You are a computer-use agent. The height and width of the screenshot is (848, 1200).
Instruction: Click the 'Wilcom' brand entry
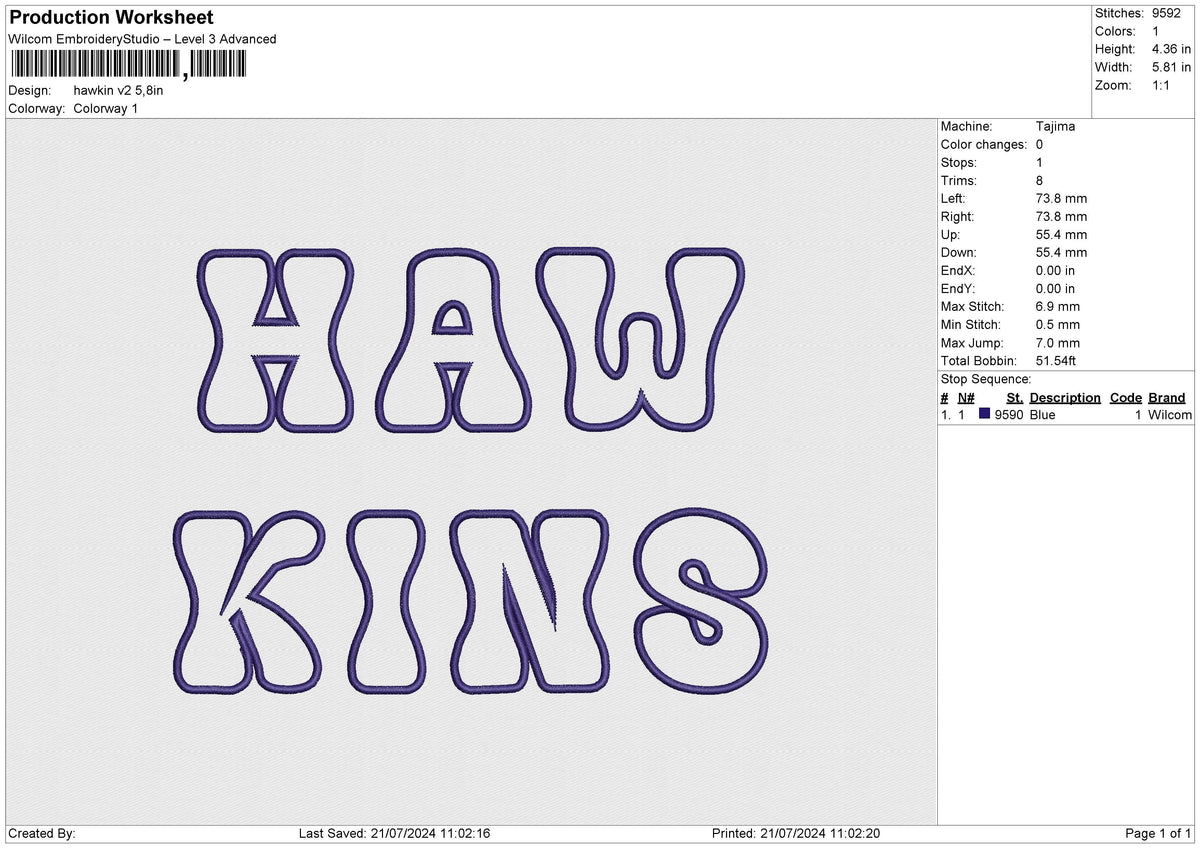(x=1170, y=415)
